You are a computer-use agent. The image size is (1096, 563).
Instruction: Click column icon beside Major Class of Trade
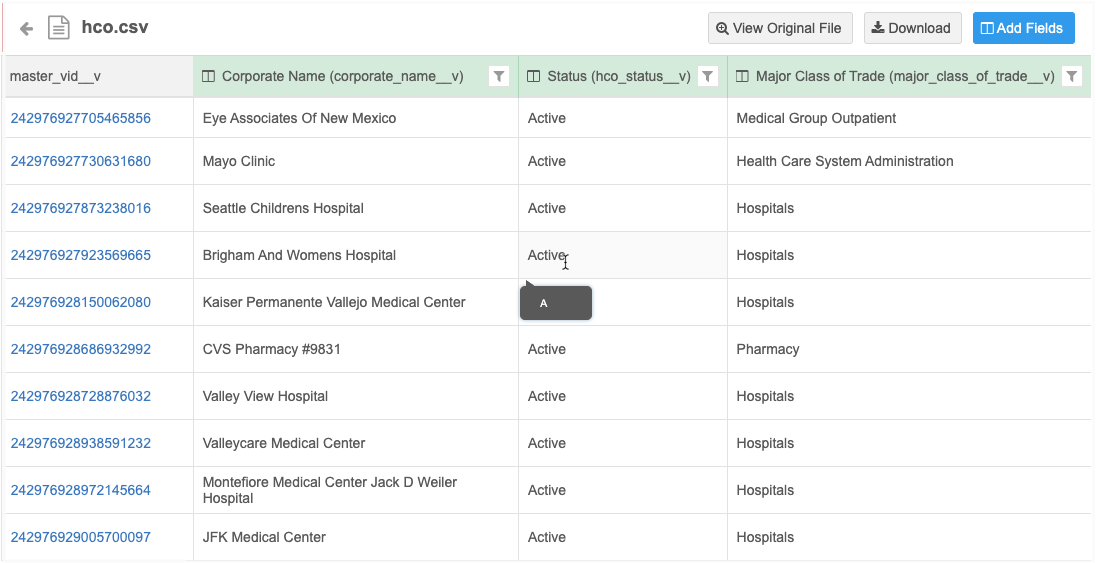742,77
